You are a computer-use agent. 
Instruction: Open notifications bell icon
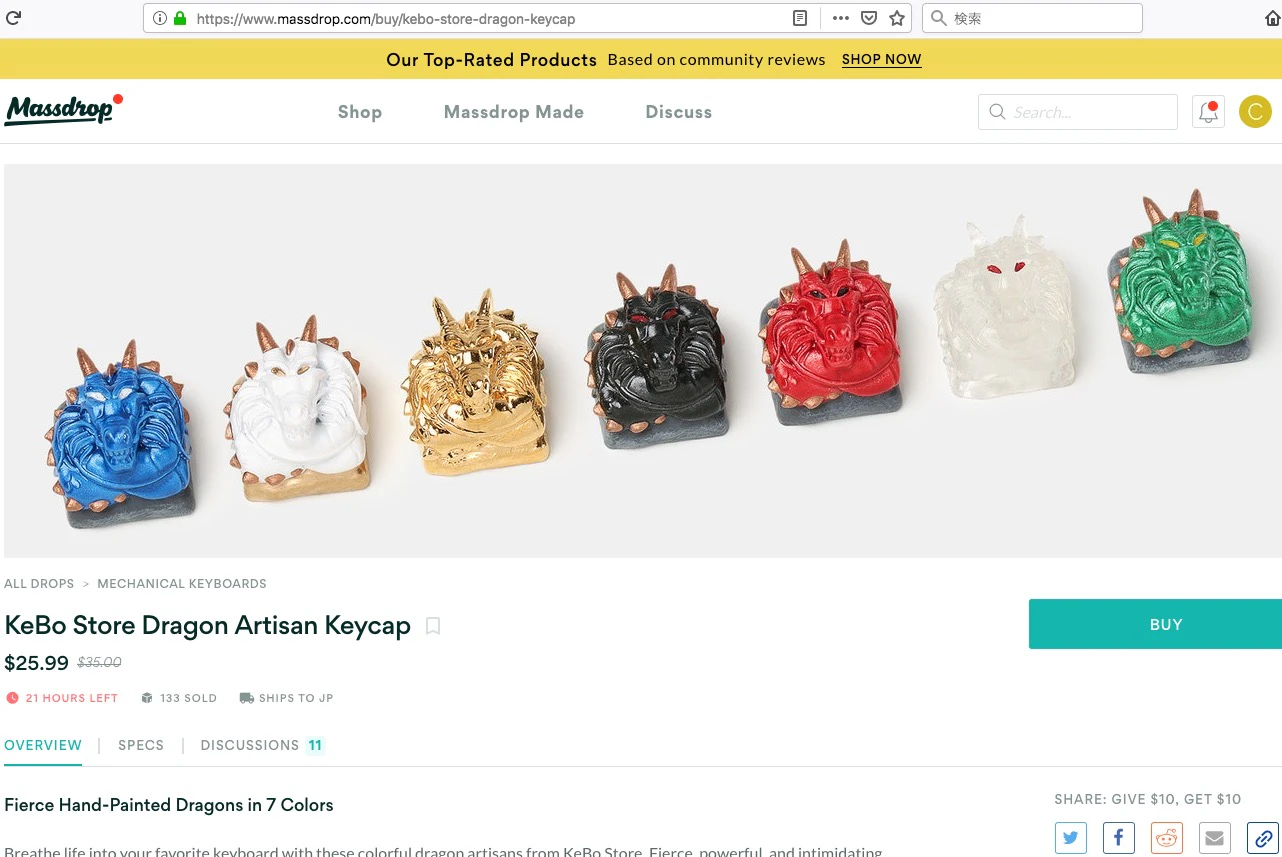click(x=1209, y=112)
